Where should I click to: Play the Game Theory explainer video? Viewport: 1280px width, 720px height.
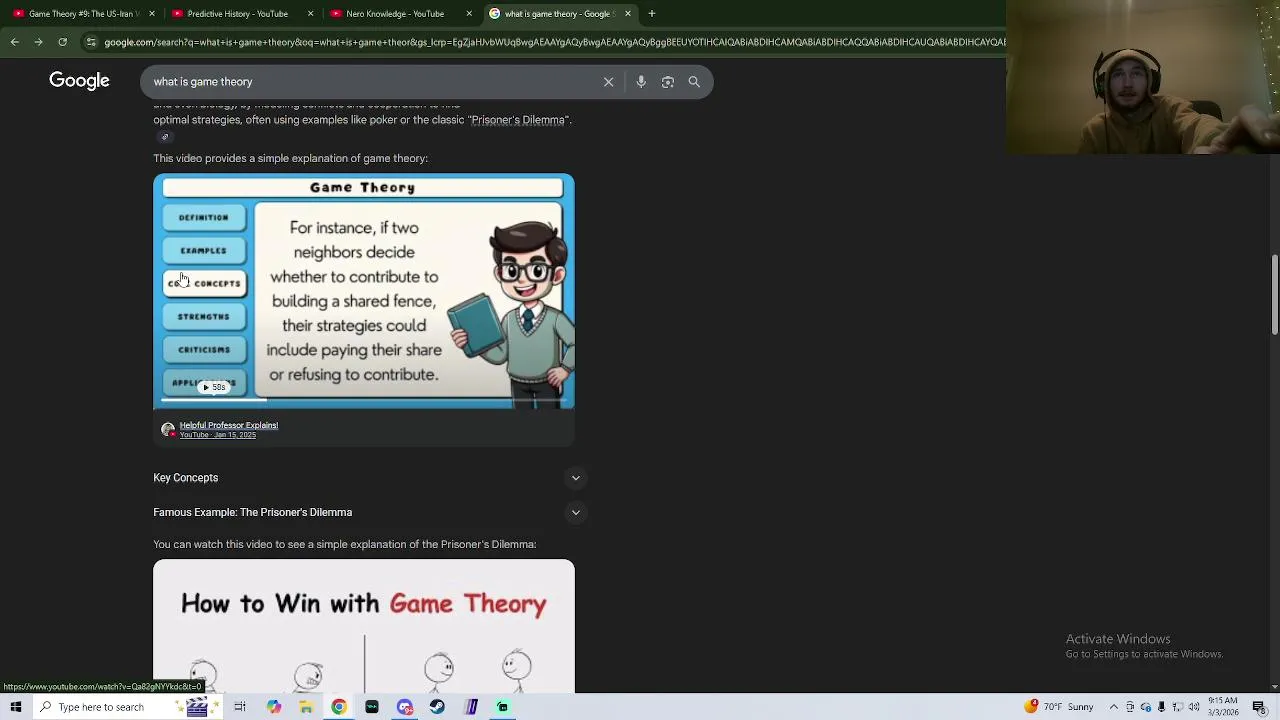364,291
